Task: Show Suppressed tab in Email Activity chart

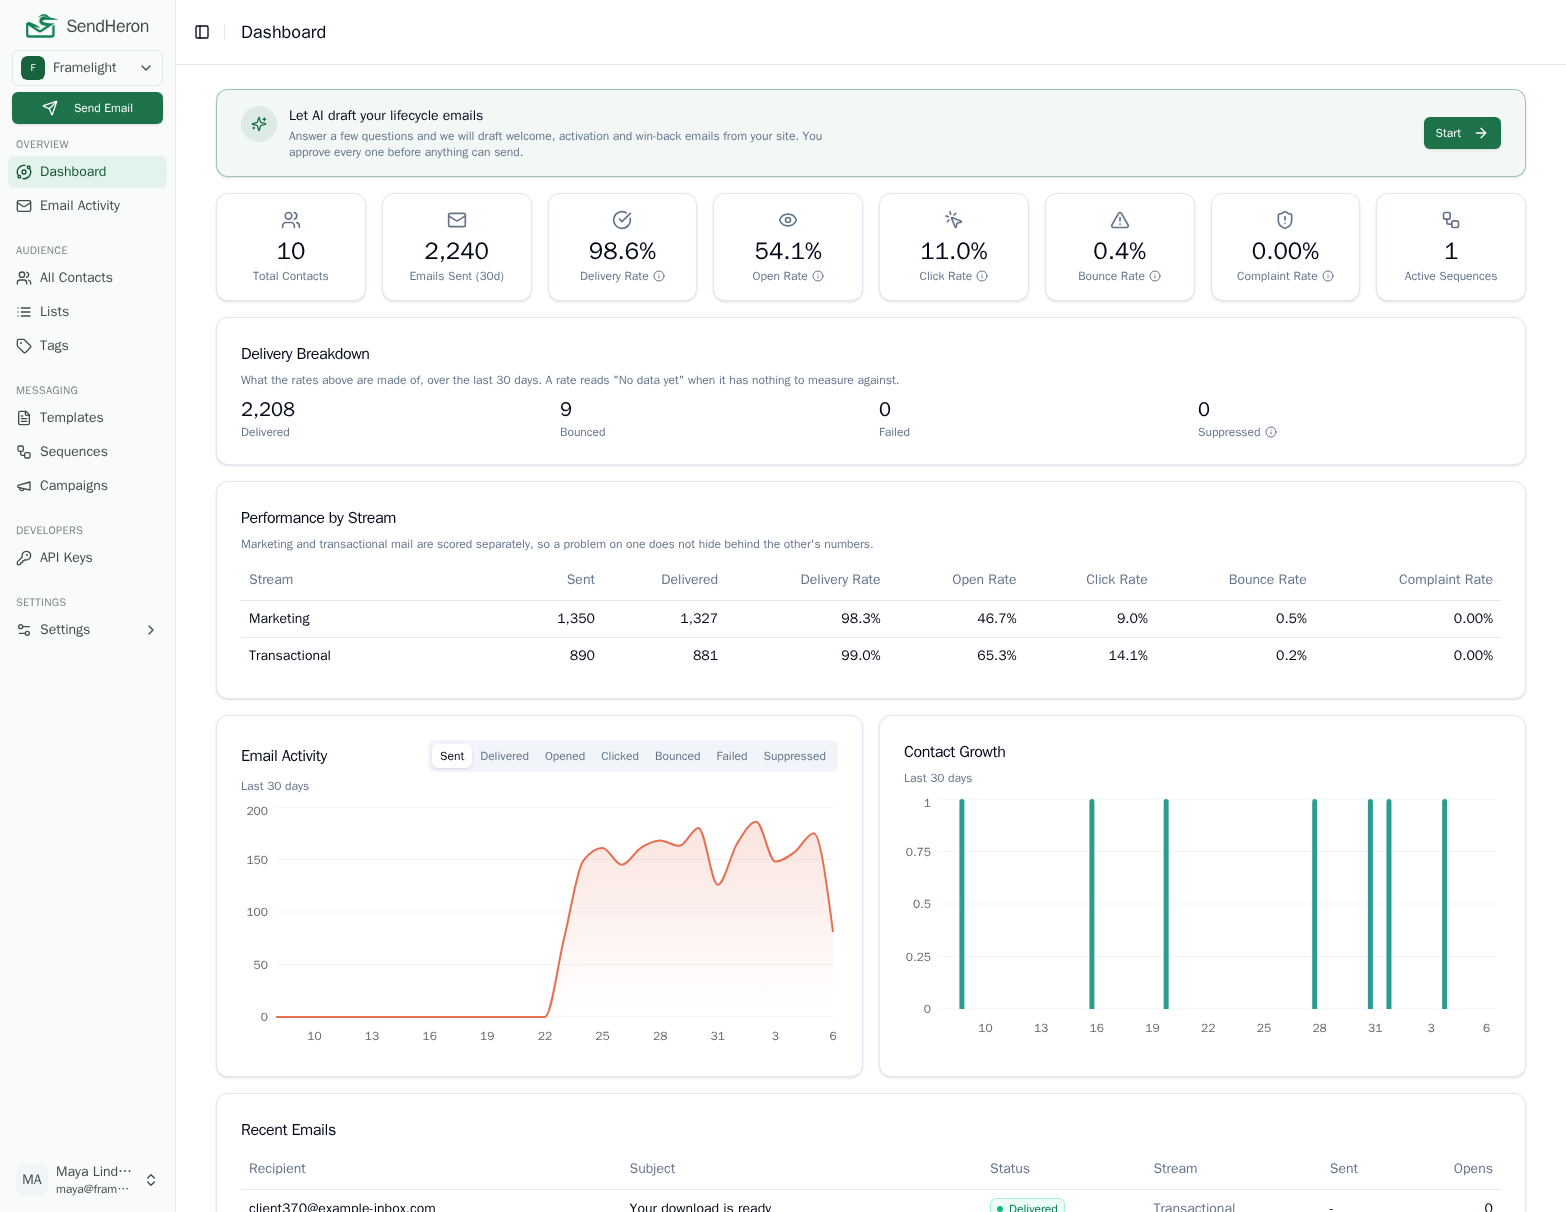Action: (x=795, y=756)
